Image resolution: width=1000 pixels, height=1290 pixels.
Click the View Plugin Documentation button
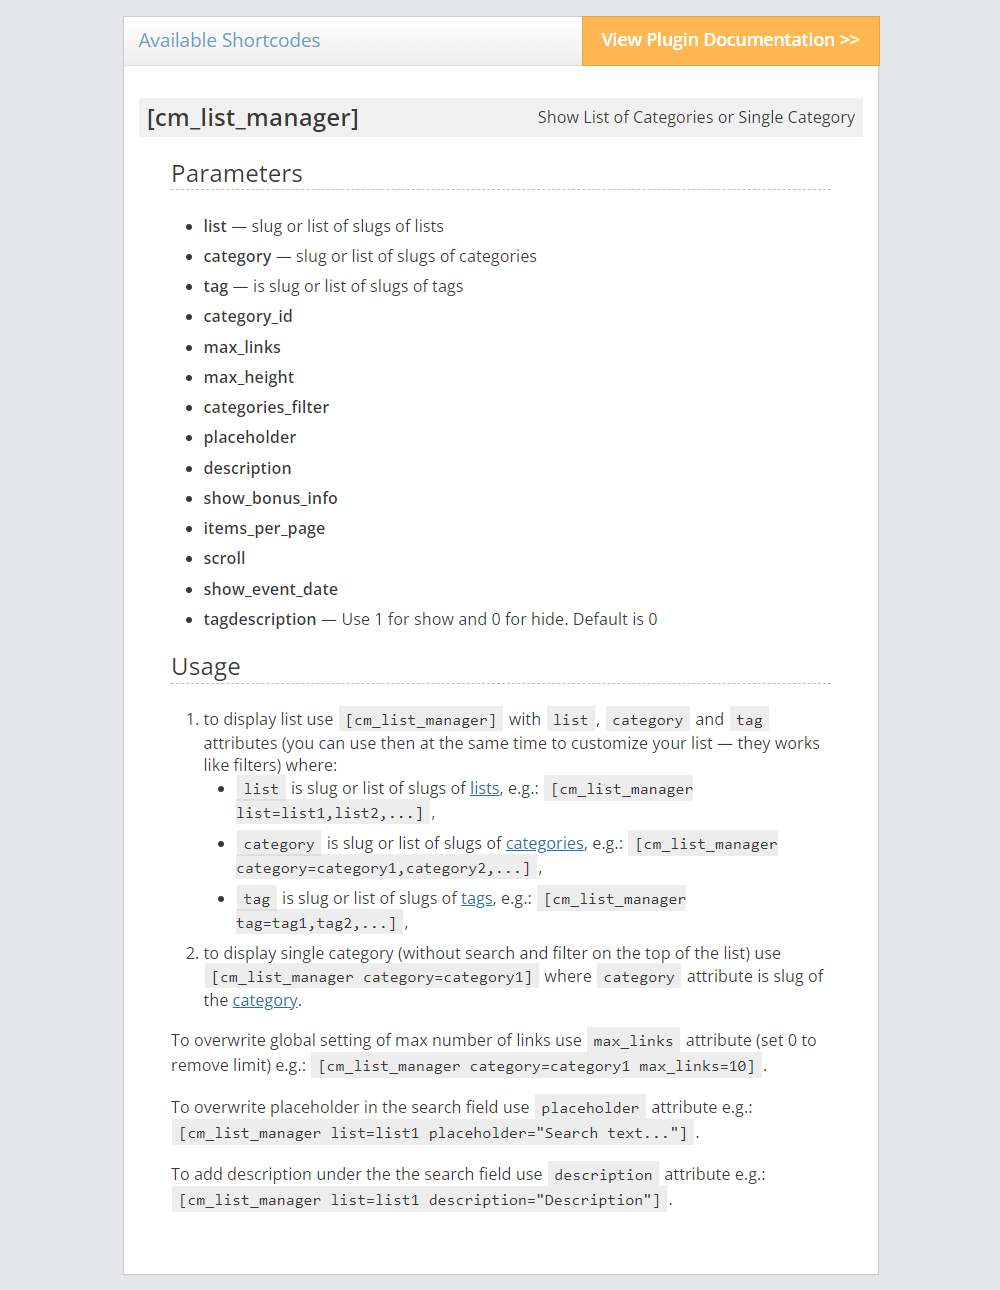(x=730, y=41)
